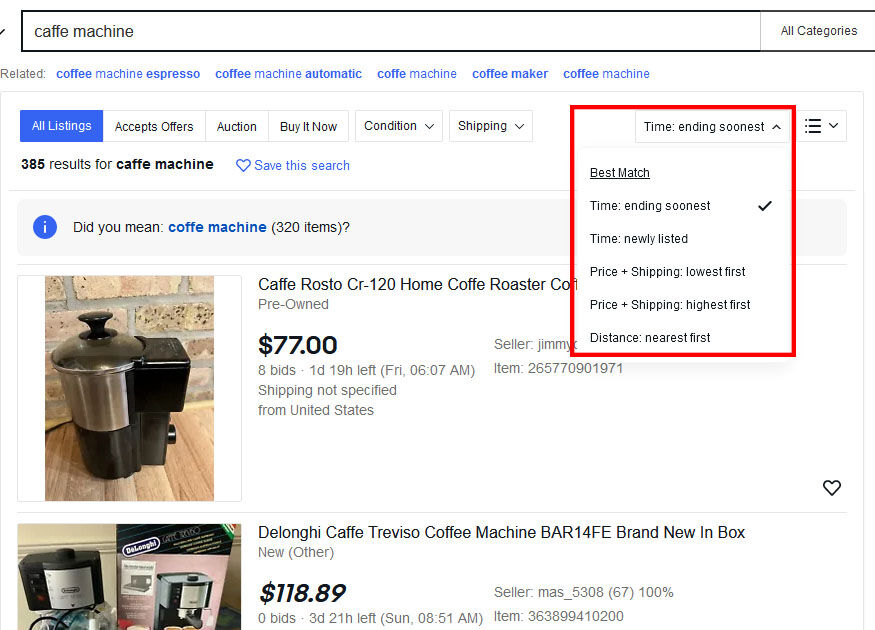Open related search coffee machine automatic

pyautogui.click(x=289, y=74)
